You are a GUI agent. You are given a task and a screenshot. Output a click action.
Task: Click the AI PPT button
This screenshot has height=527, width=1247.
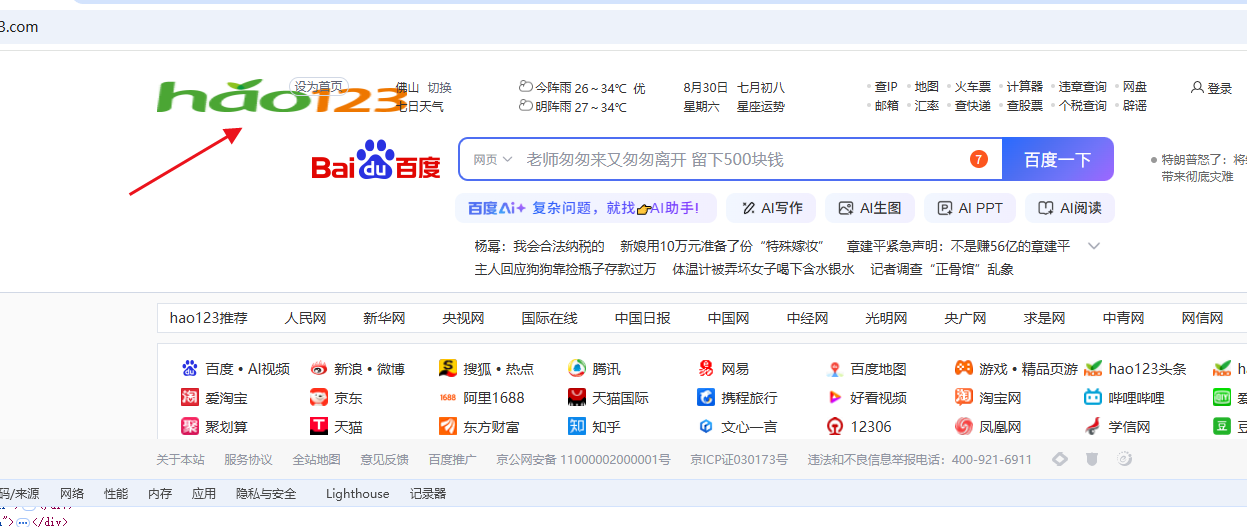970,208
